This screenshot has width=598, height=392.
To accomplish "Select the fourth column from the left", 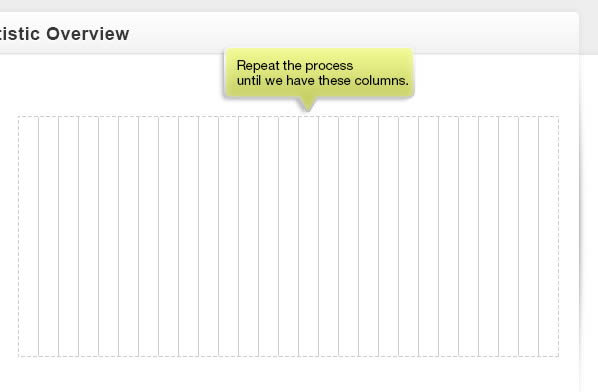I will tap(88, 236).
